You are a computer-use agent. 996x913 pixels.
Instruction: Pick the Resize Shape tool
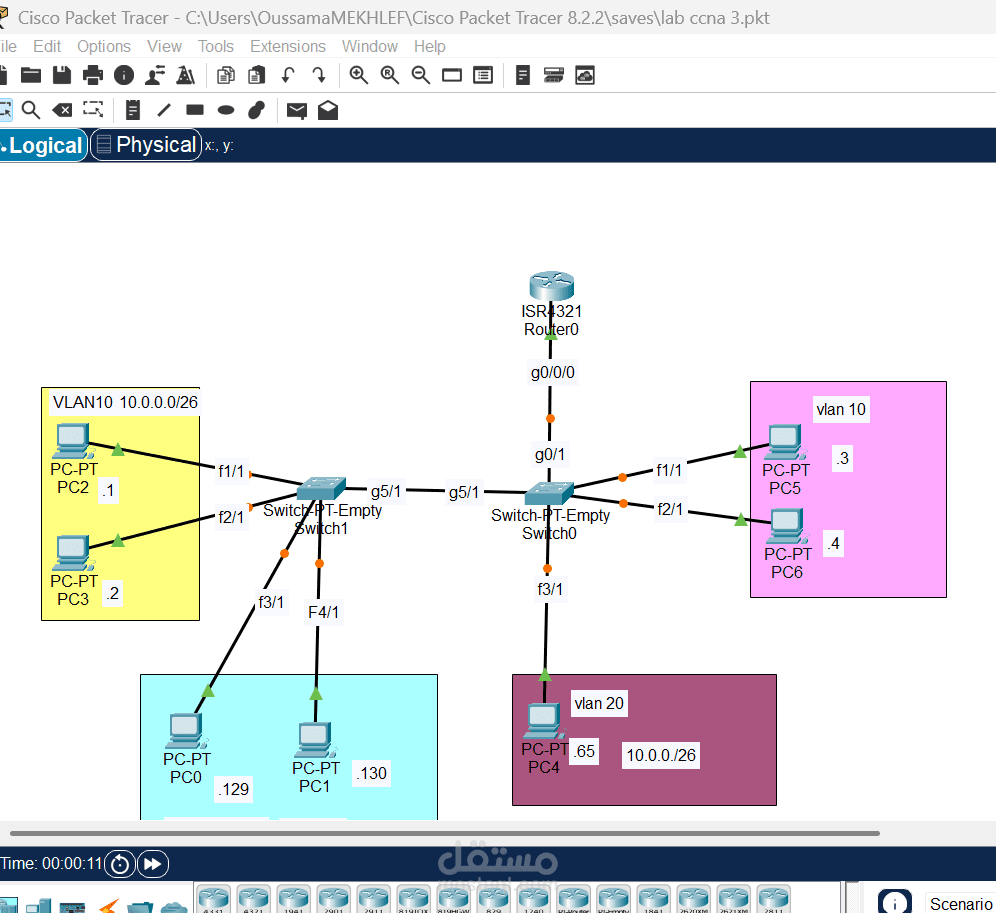[x=93, y=109]
